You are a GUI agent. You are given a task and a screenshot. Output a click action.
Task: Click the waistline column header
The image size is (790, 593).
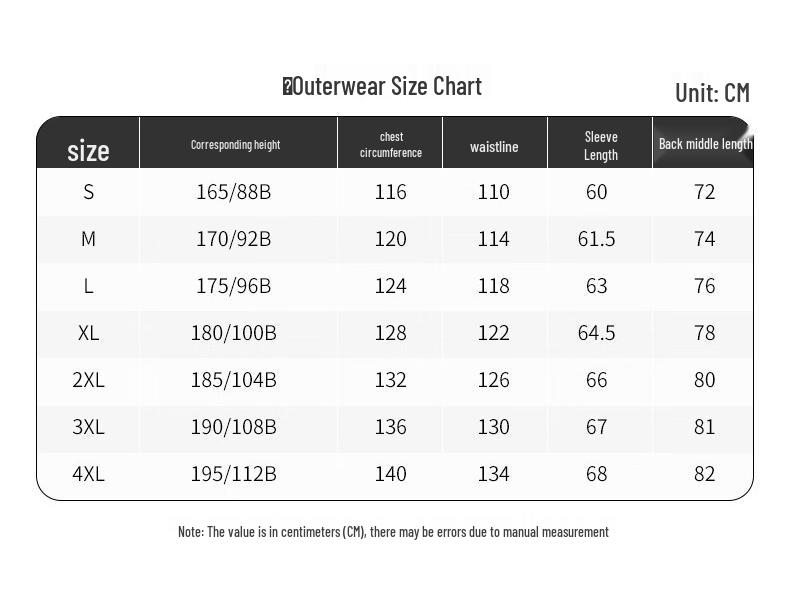pos(494,147)
